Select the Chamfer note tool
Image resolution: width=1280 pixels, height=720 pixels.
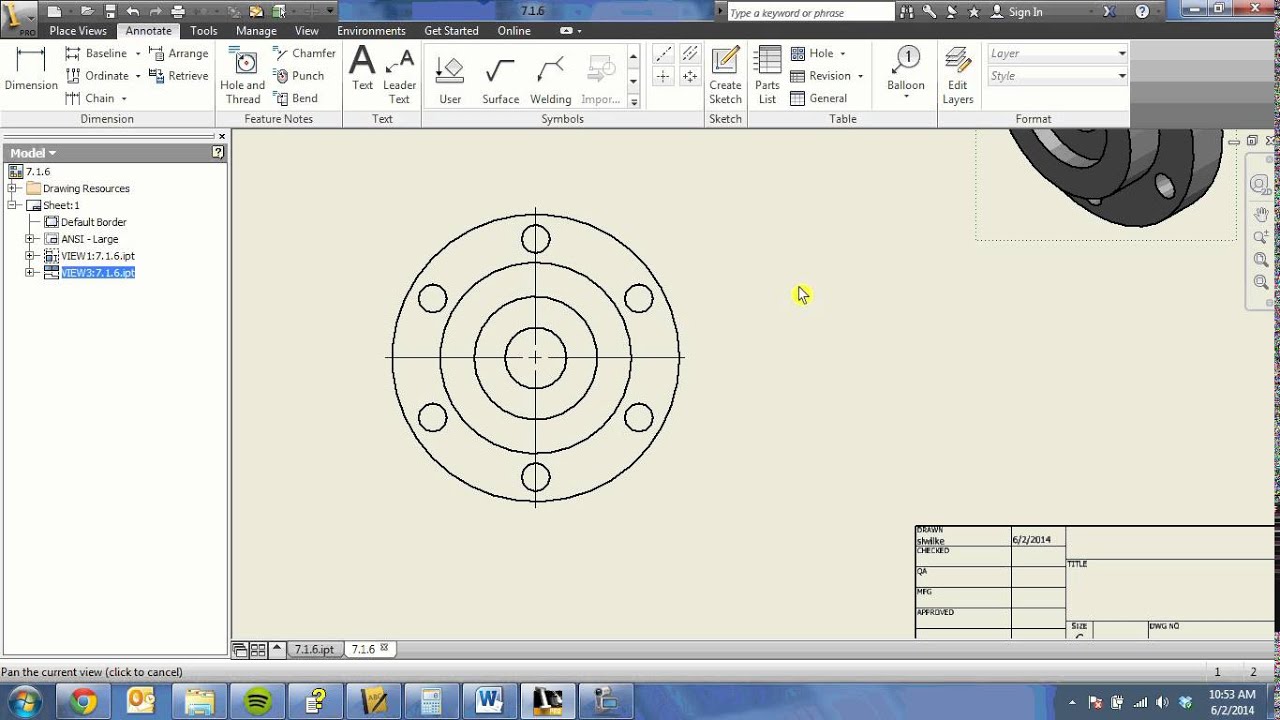(304, 53)
